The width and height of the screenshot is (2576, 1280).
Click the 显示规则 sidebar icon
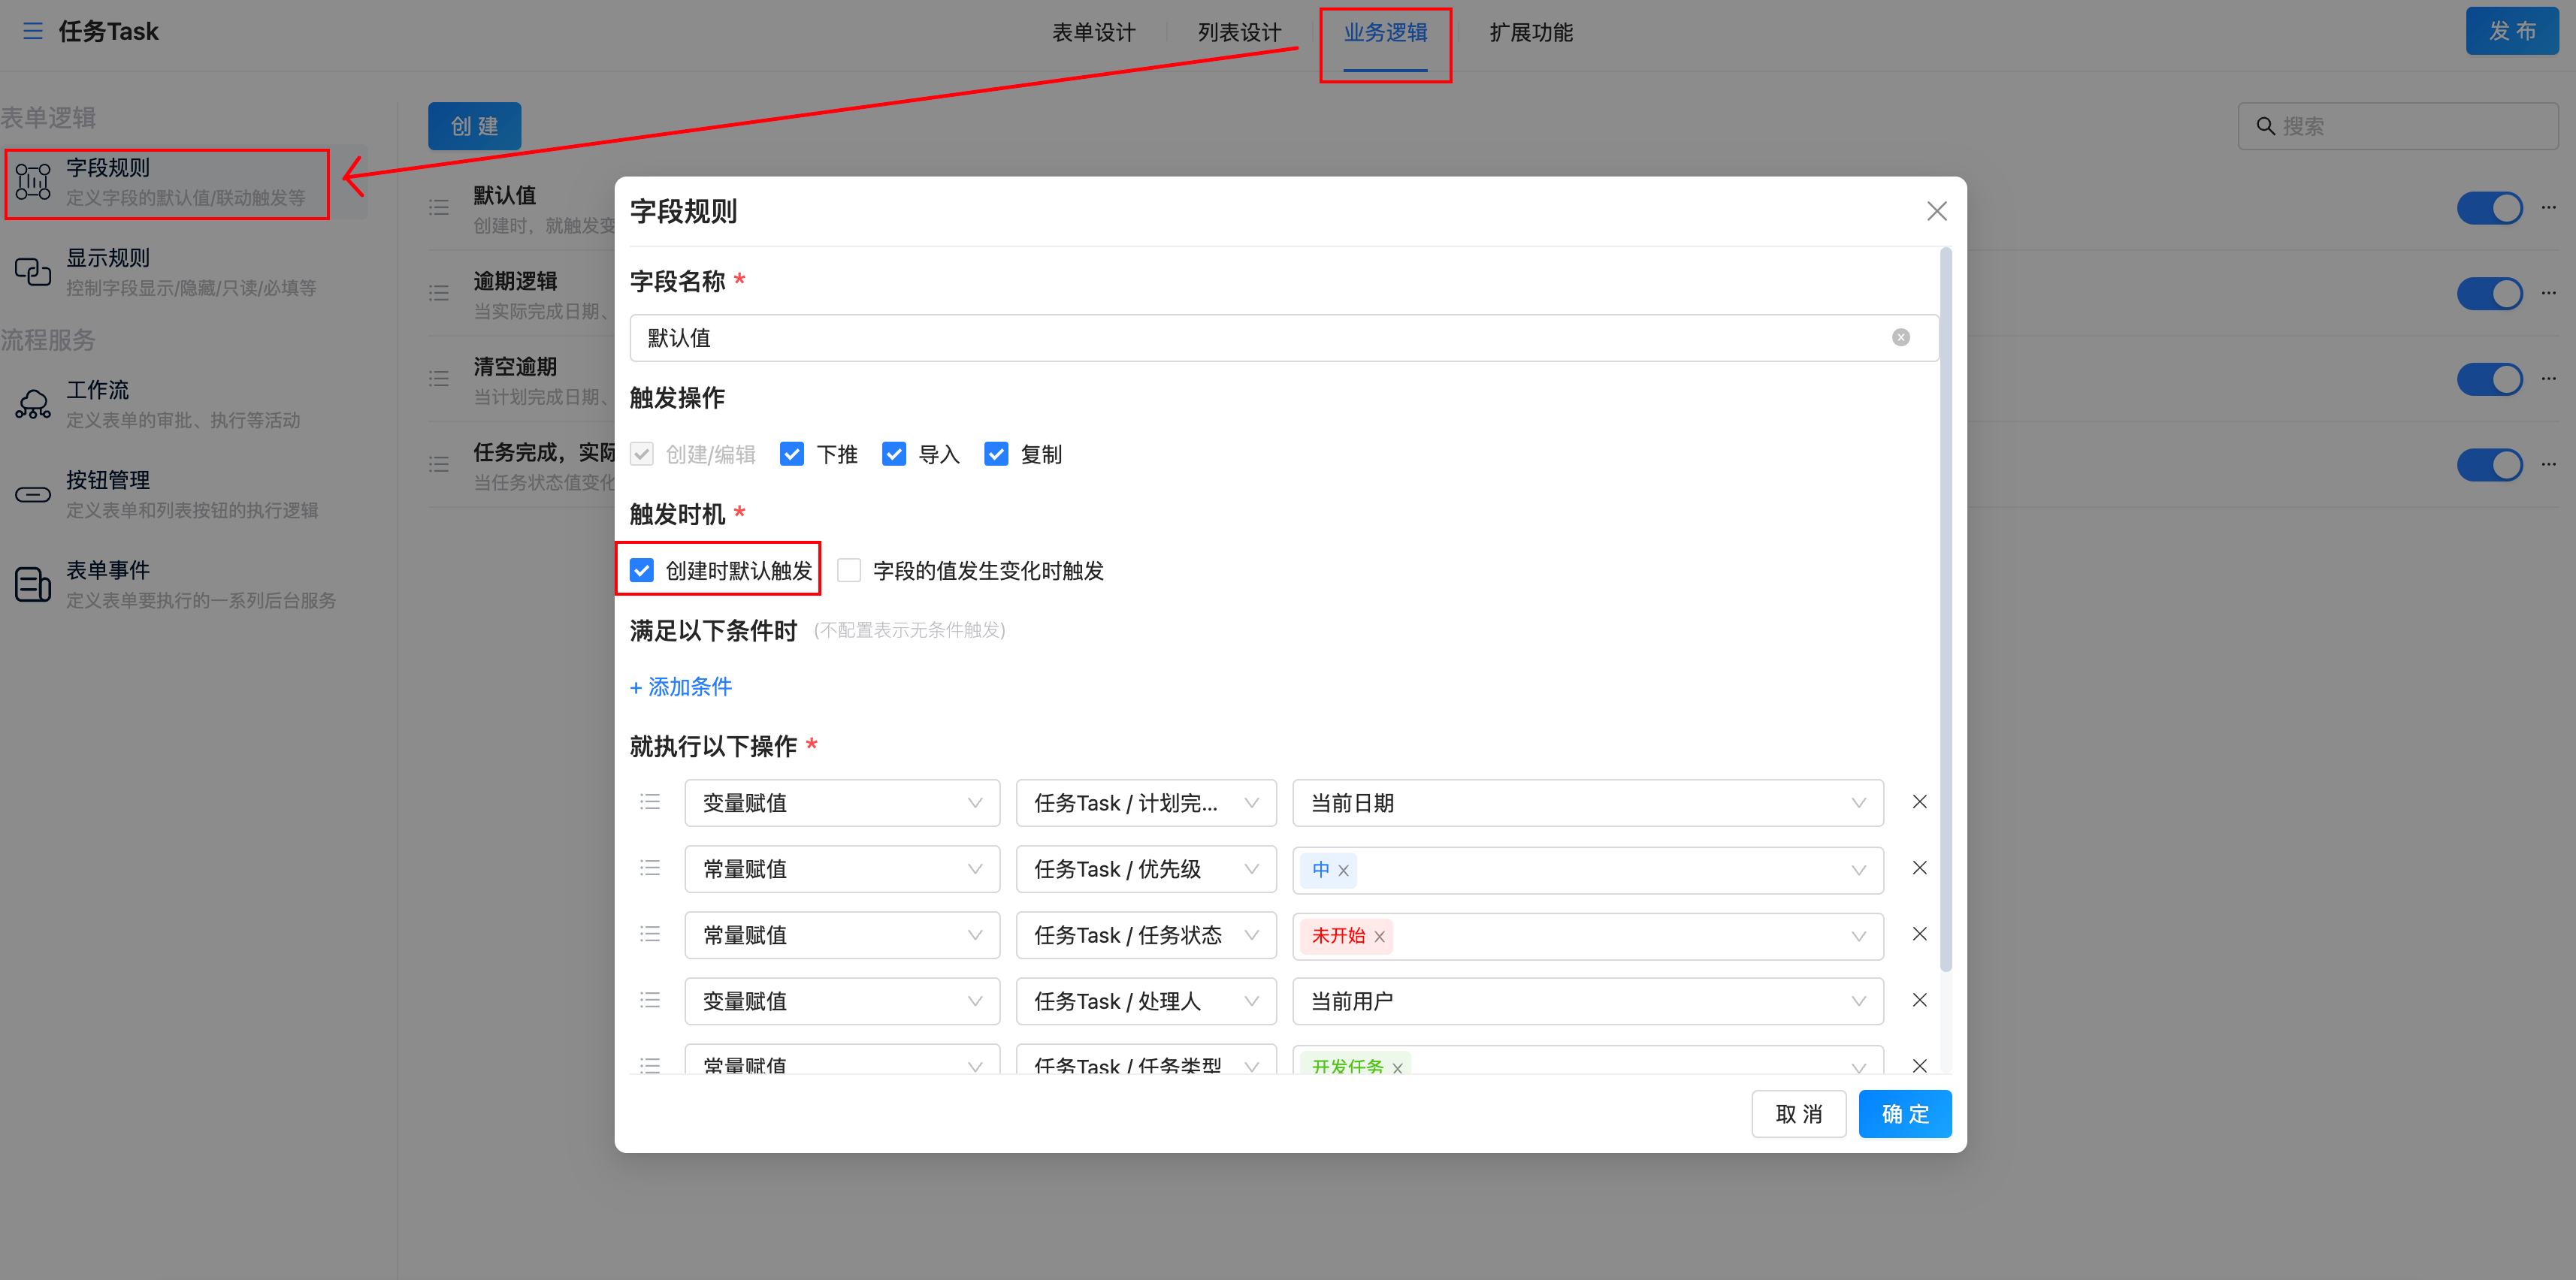(33, 272)
